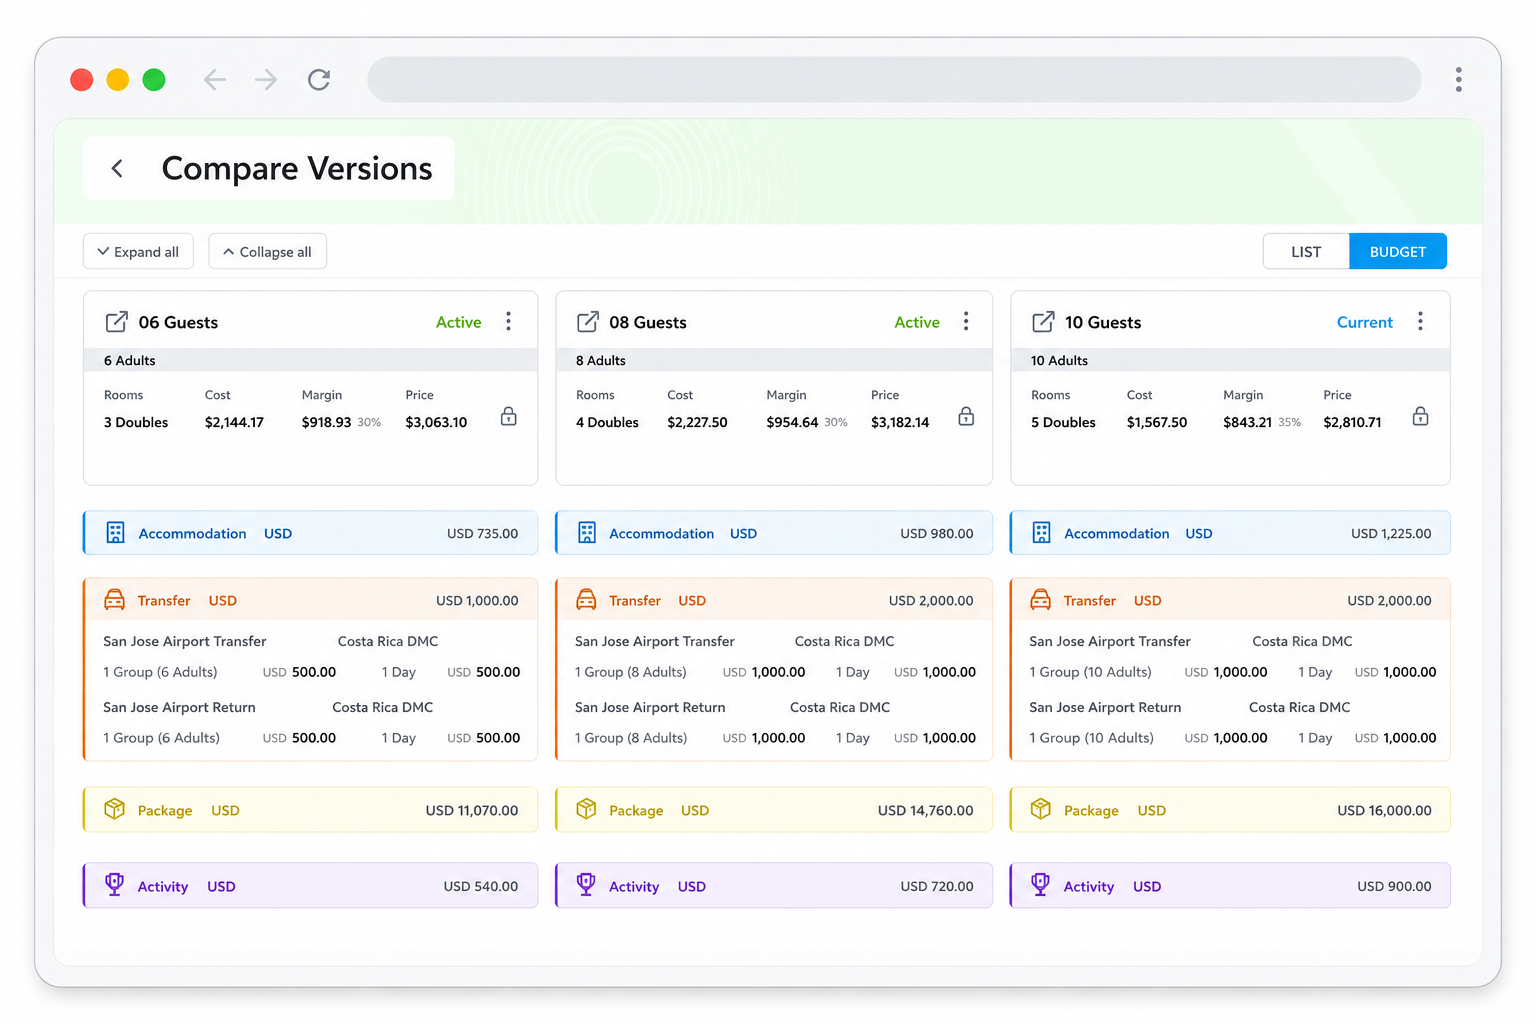Viewport: 1536px width, 1024px height.
Task: Expand Activity section worth USD 900.00
Action: pos(1230,886)
